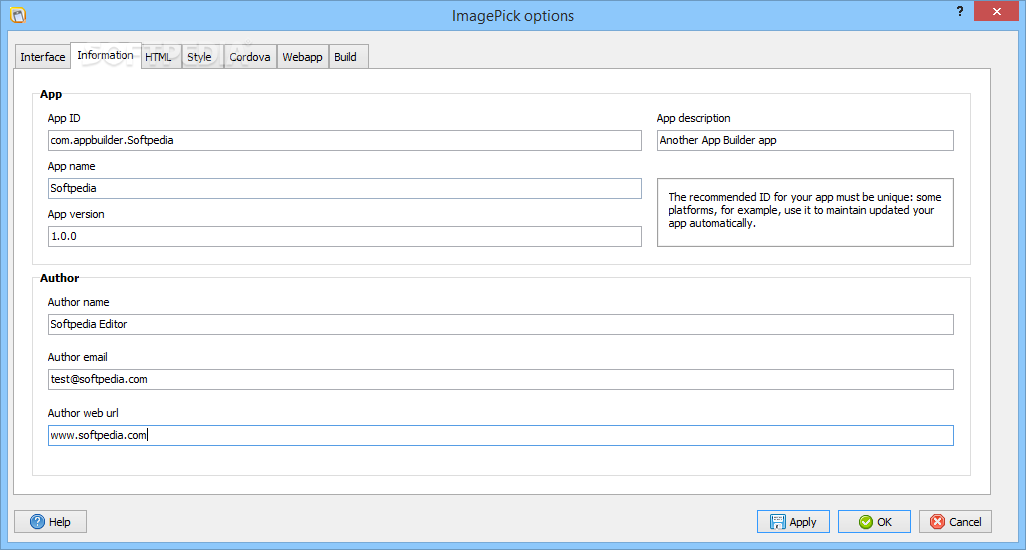
Task: Click the ImagePick app icon in title bar
Action: (18, 14)
